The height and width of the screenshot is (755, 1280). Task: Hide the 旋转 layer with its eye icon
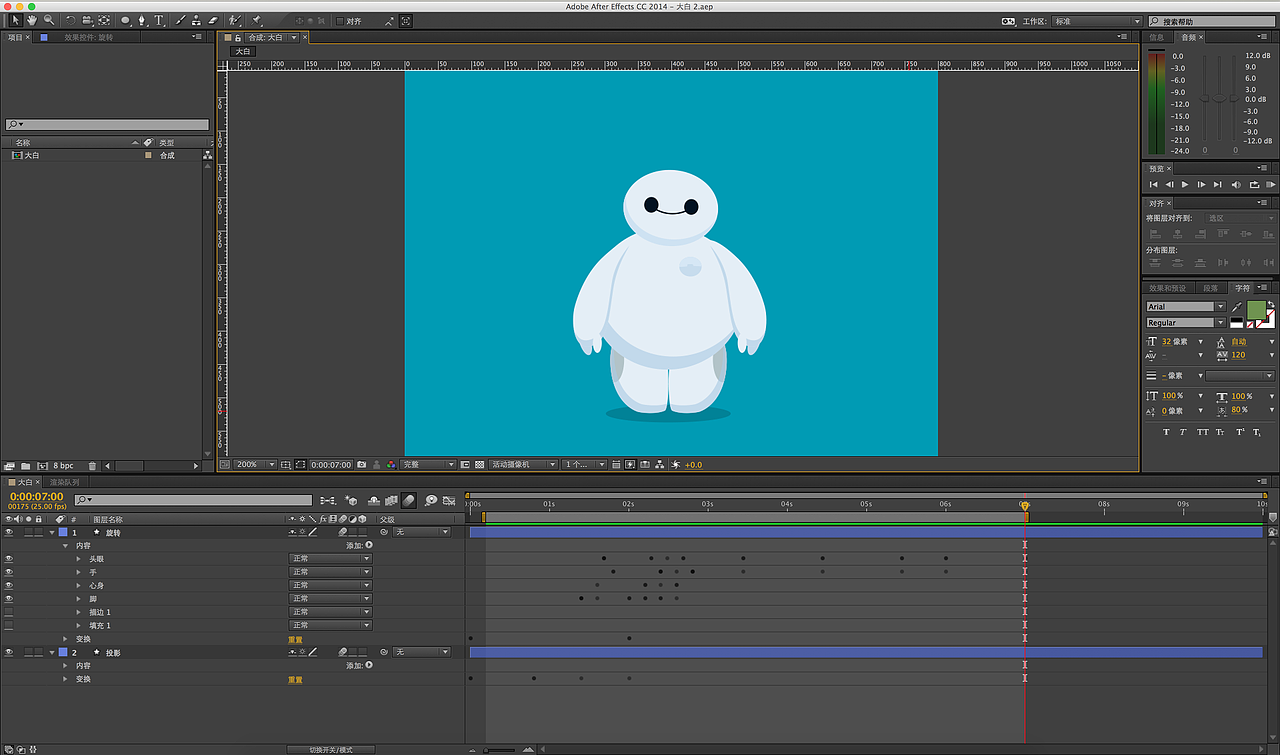coord(9,532)
